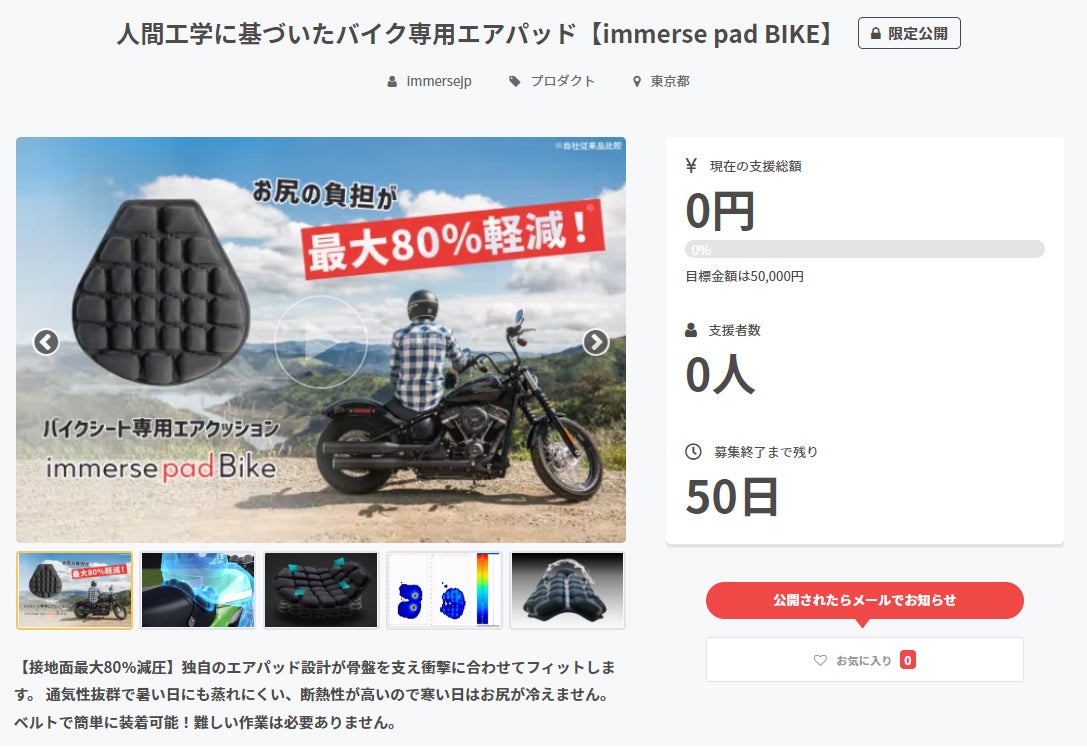This screenshot has height=751, width=1087.
Task: Click the tag icon next to プロダクト
Action: [x=514, y=82]
